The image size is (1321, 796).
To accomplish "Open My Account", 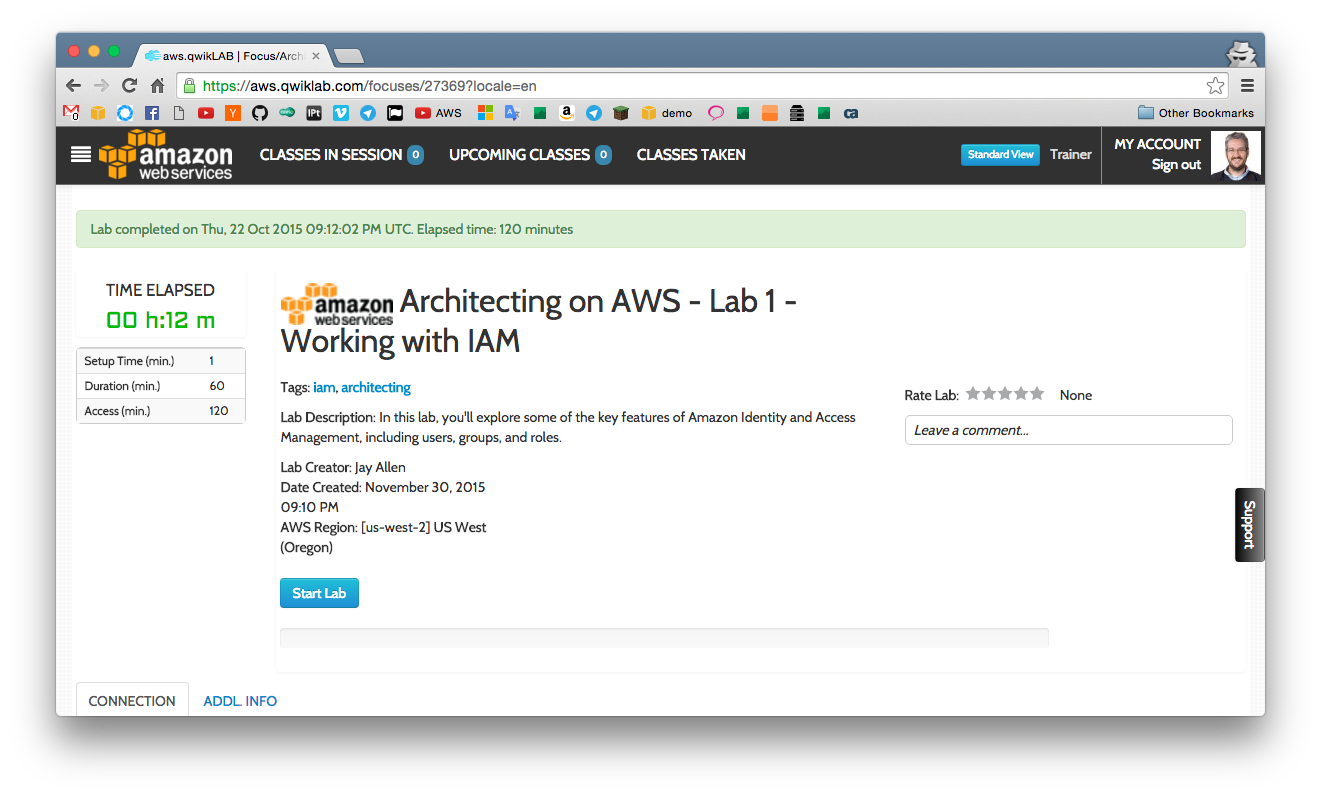I will [1157, 144].
